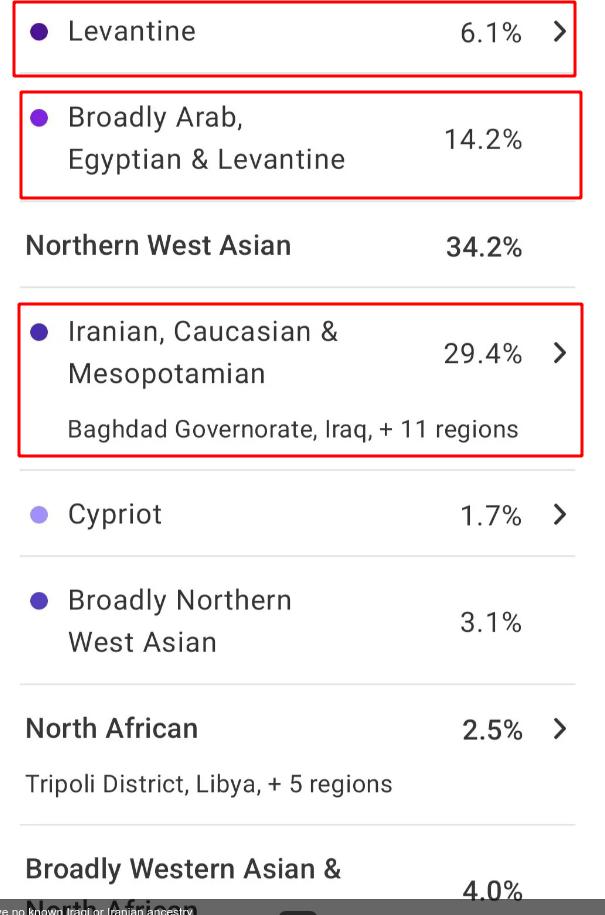Open Tripoli District, Libya regions text

[208, 784]
